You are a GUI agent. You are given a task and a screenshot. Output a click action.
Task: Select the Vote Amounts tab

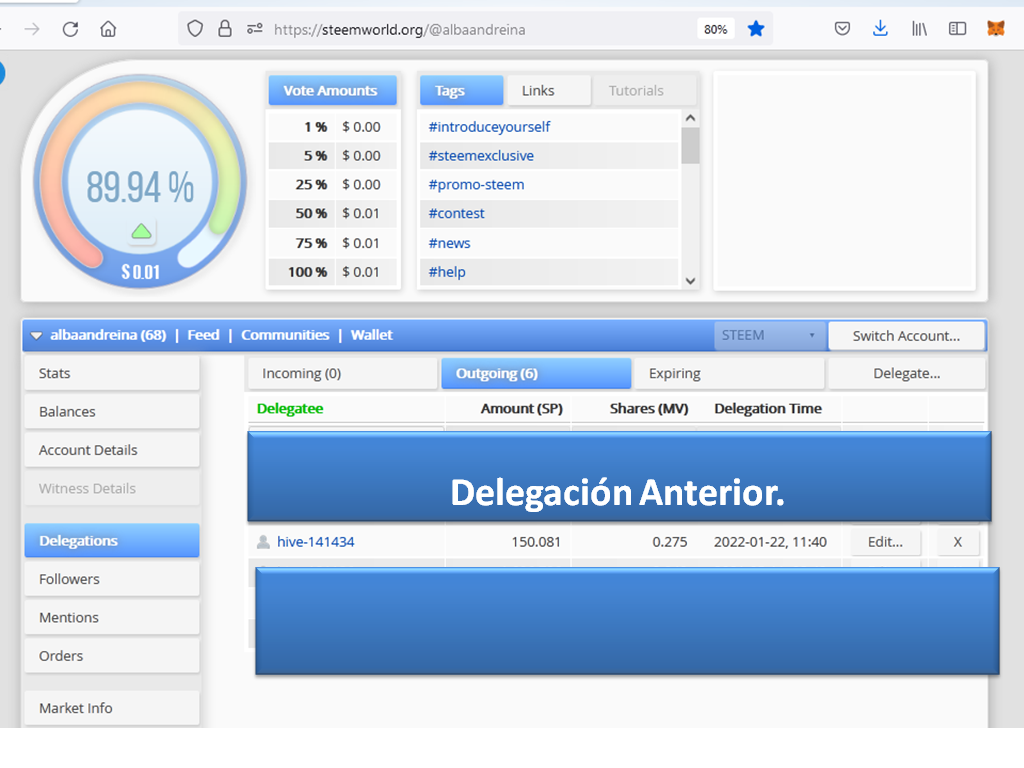(332, 91)
